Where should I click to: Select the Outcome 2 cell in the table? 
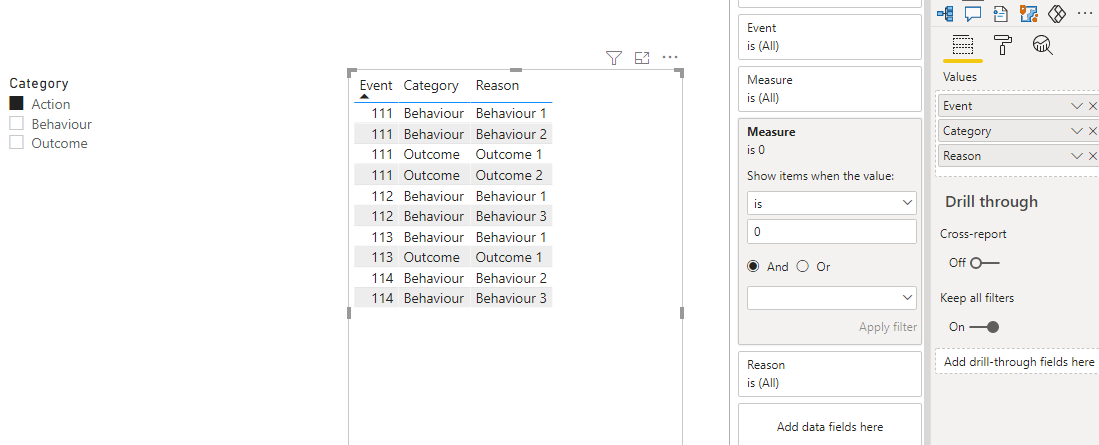(x=510, y=175)
